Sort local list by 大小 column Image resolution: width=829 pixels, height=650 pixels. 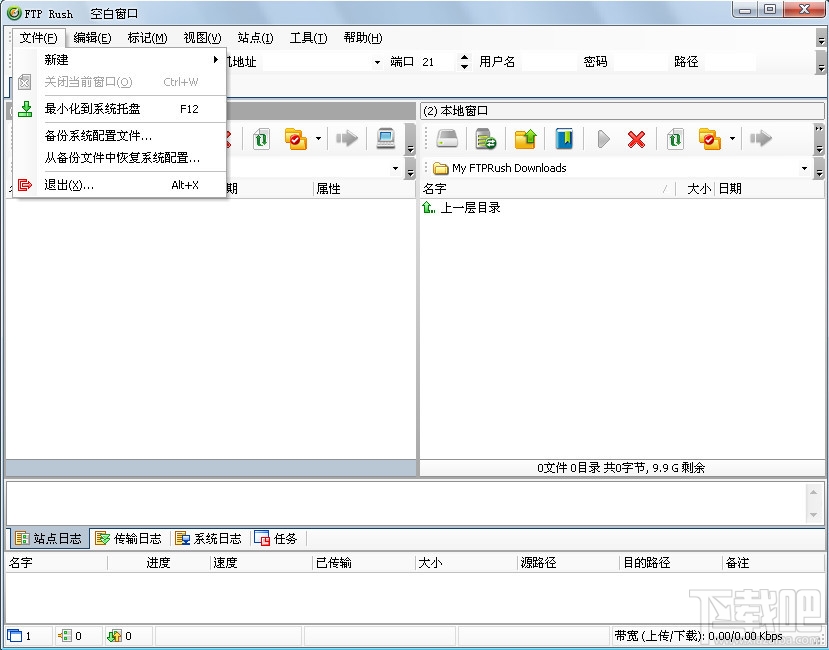[x=695, y=189]
